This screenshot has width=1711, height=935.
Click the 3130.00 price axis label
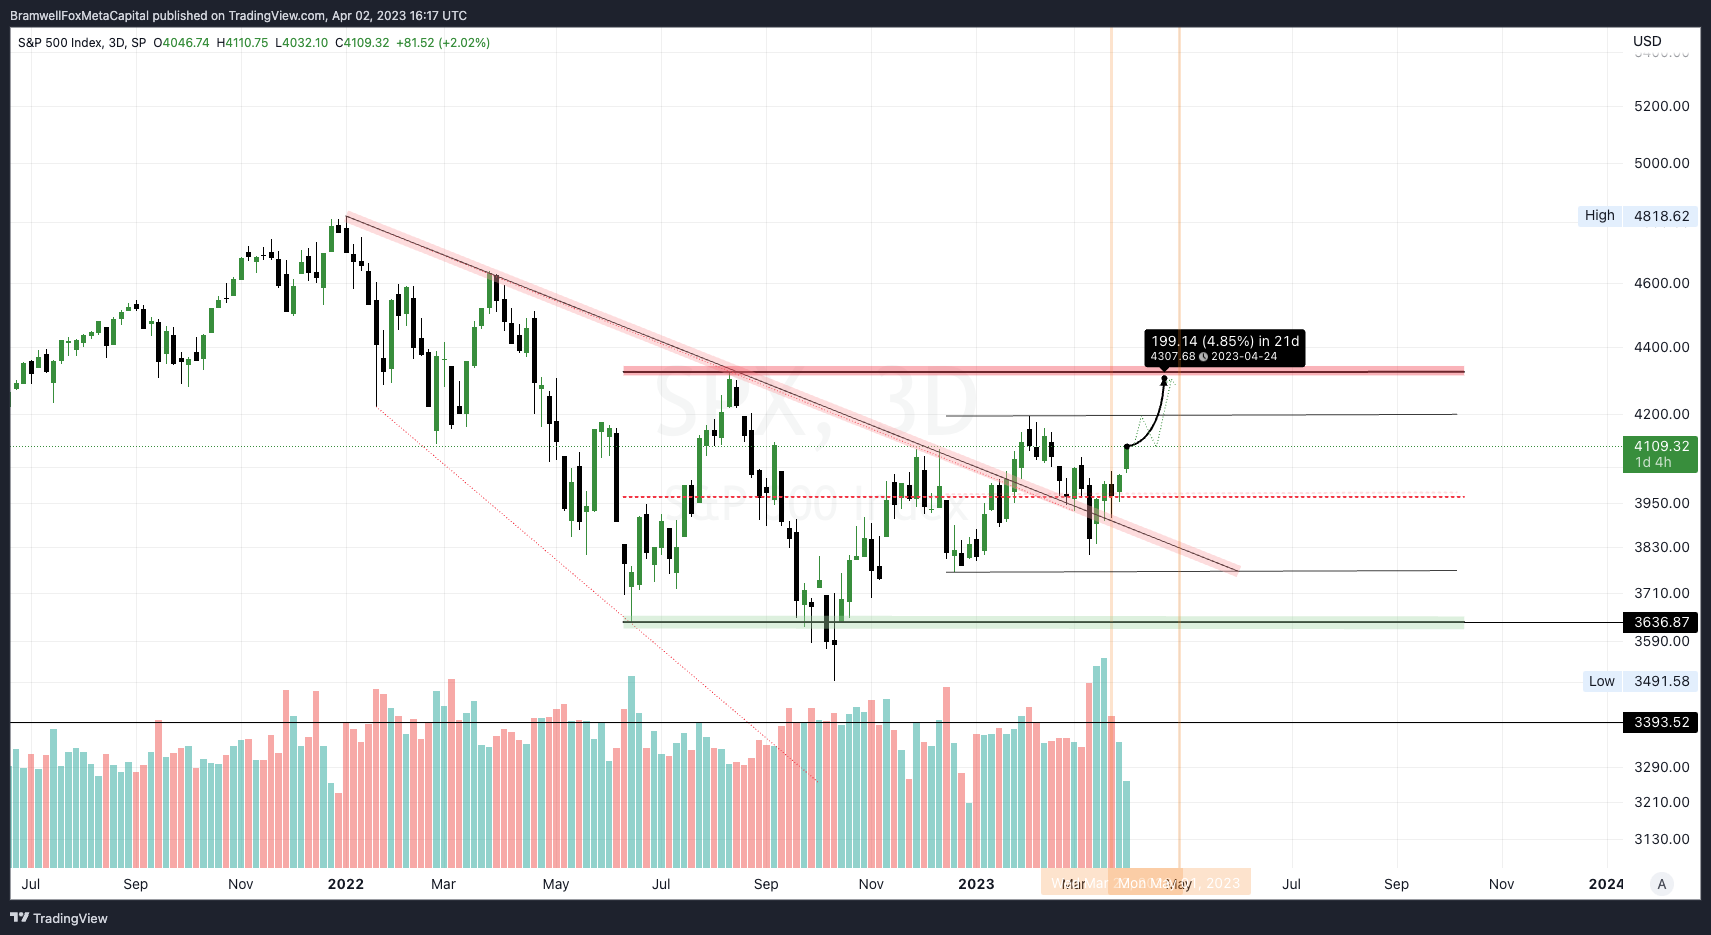click(x=1662, y=839)
